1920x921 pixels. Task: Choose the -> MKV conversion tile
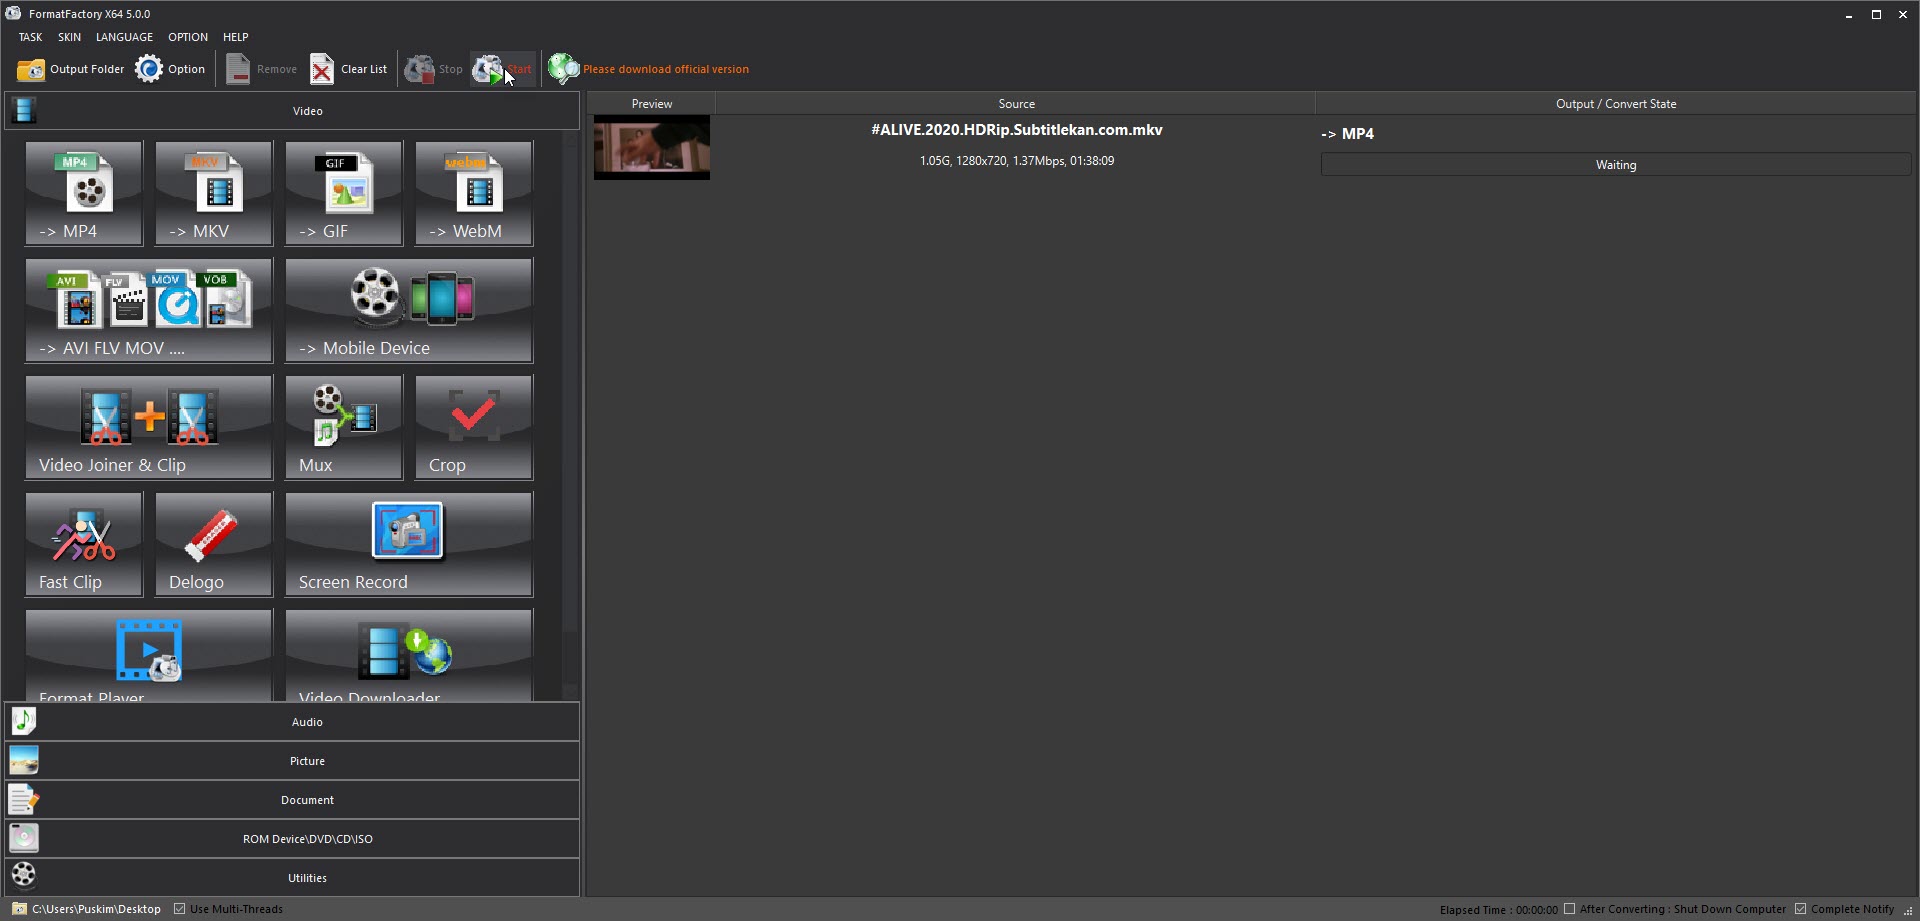tap(214, 193)
